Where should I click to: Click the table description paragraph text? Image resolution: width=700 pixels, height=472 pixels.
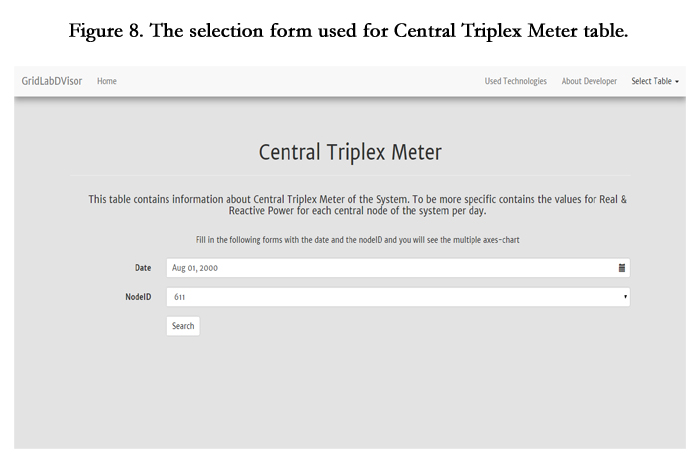pos(357,205)
